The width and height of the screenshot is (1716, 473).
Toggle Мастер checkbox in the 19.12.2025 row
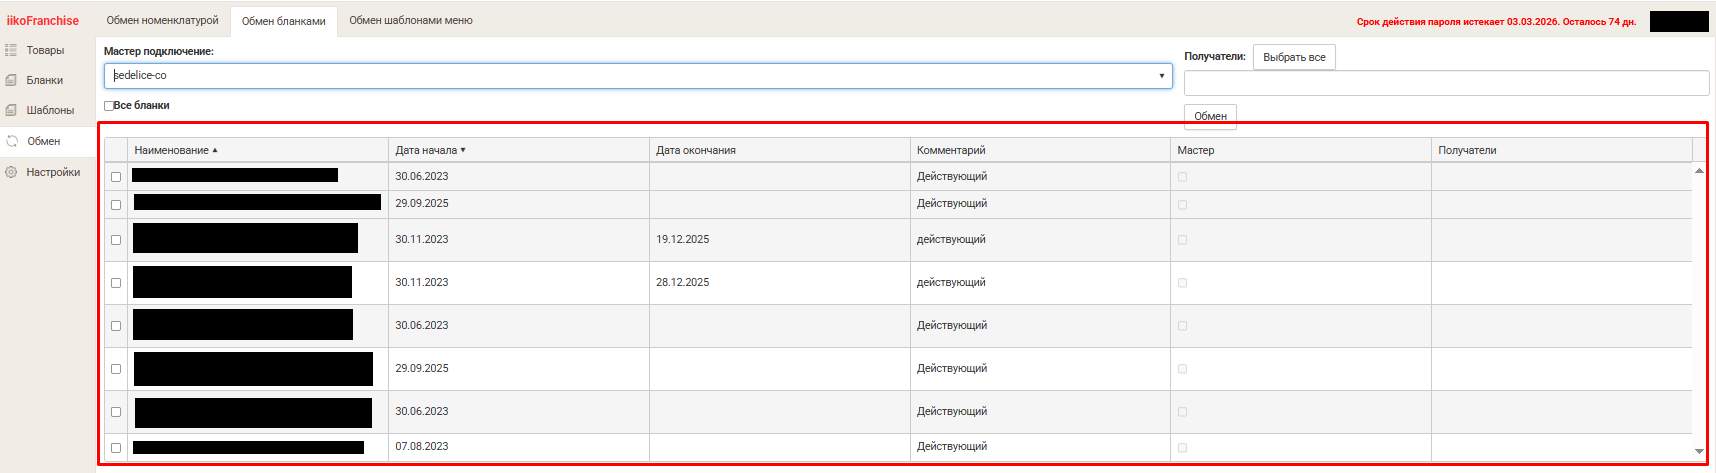point(1182,240)
